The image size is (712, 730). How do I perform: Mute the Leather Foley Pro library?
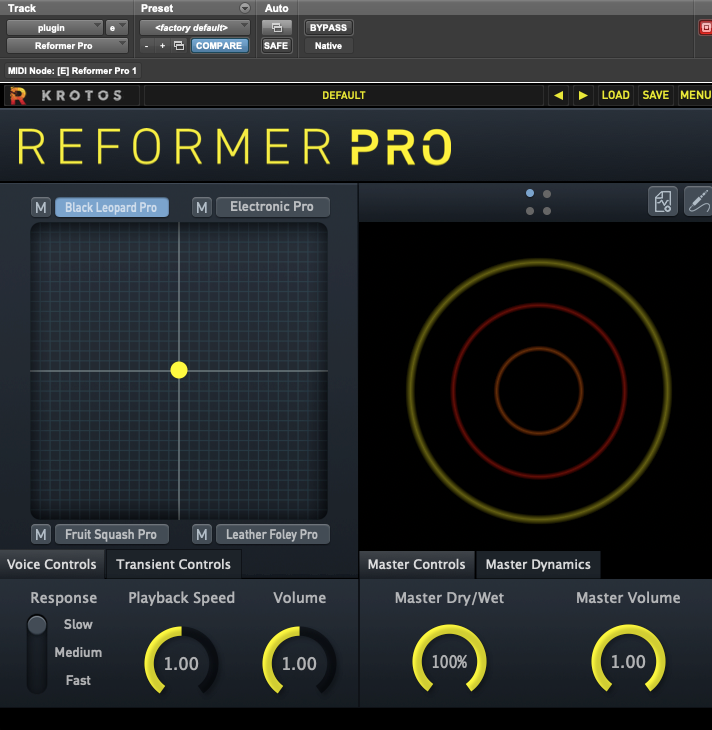point(202,534)
